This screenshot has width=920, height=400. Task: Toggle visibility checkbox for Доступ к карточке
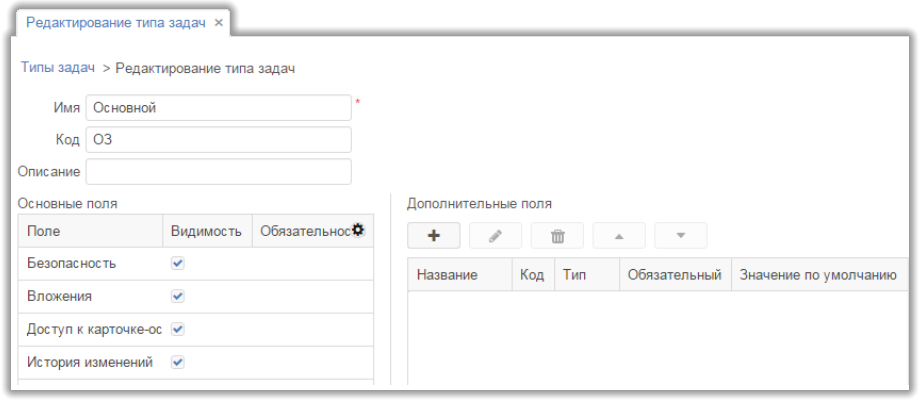178,330
